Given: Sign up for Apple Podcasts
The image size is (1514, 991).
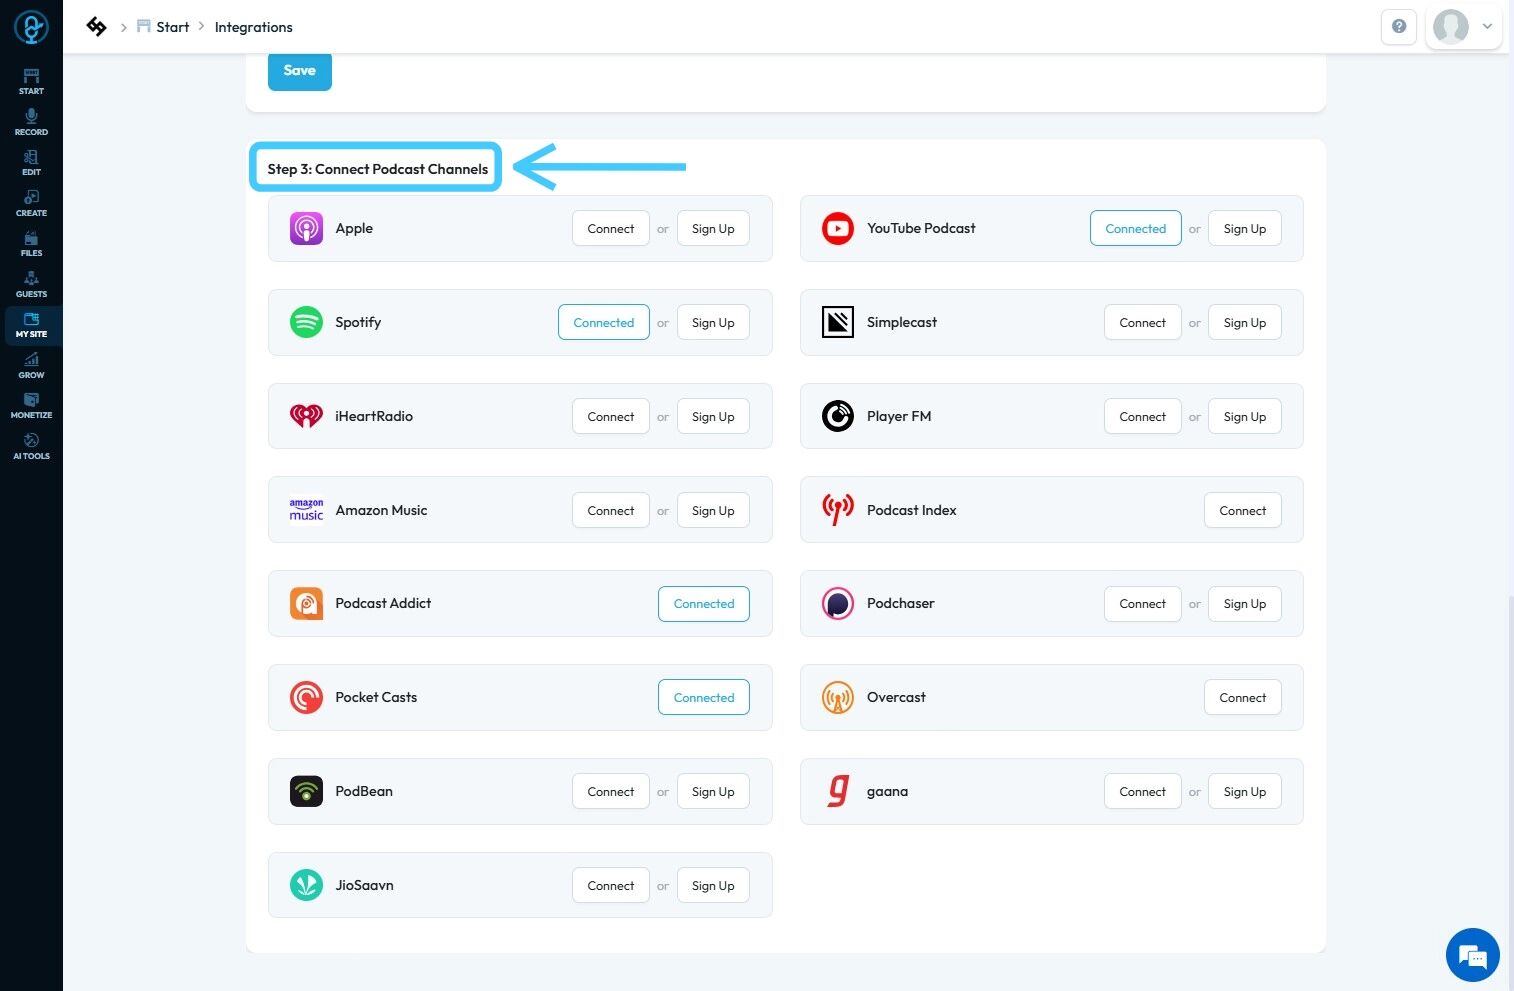Looking at the screenshot, I should coord(713,229).
